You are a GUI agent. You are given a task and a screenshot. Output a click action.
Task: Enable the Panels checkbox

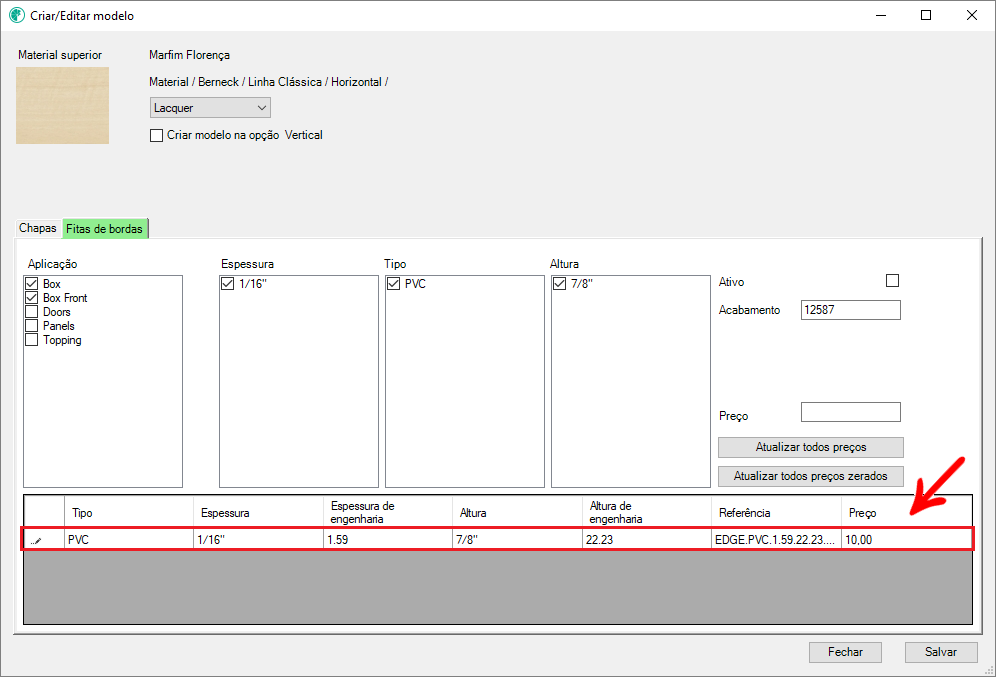(x=32, y=326)
